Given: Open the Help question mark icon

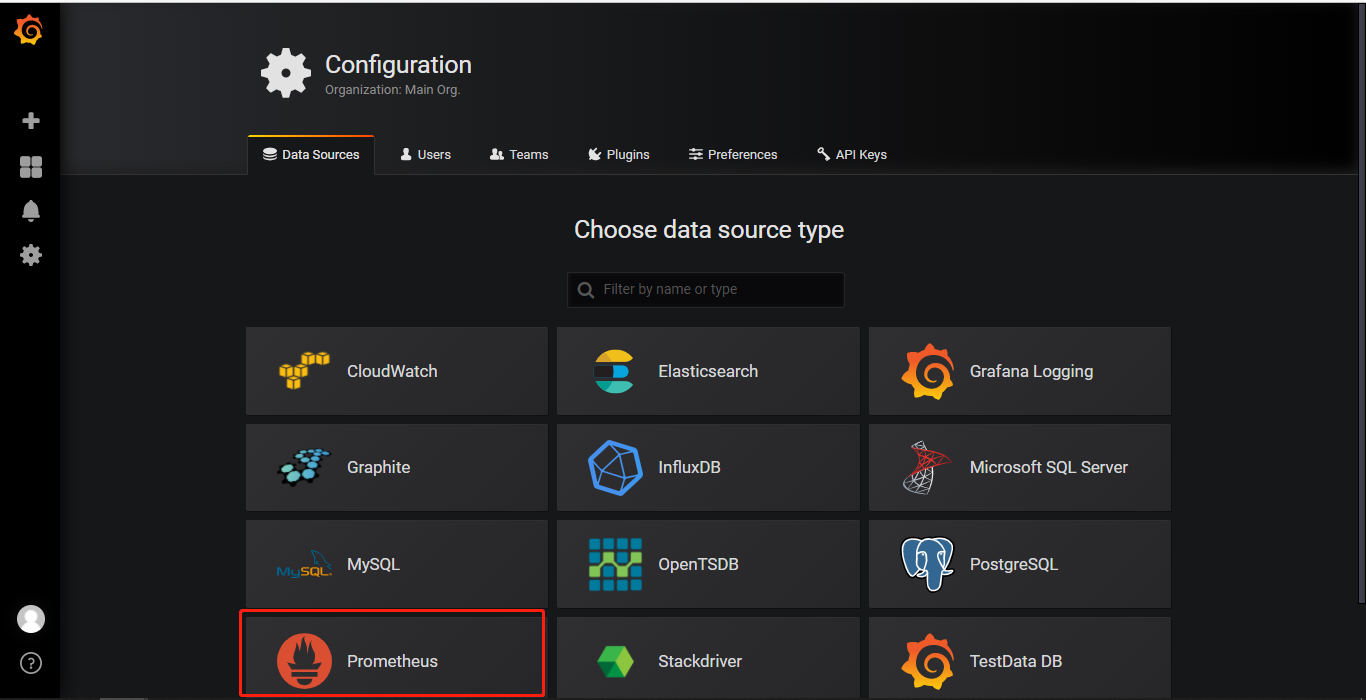Looking at the screenshot, I should point(31,662).
